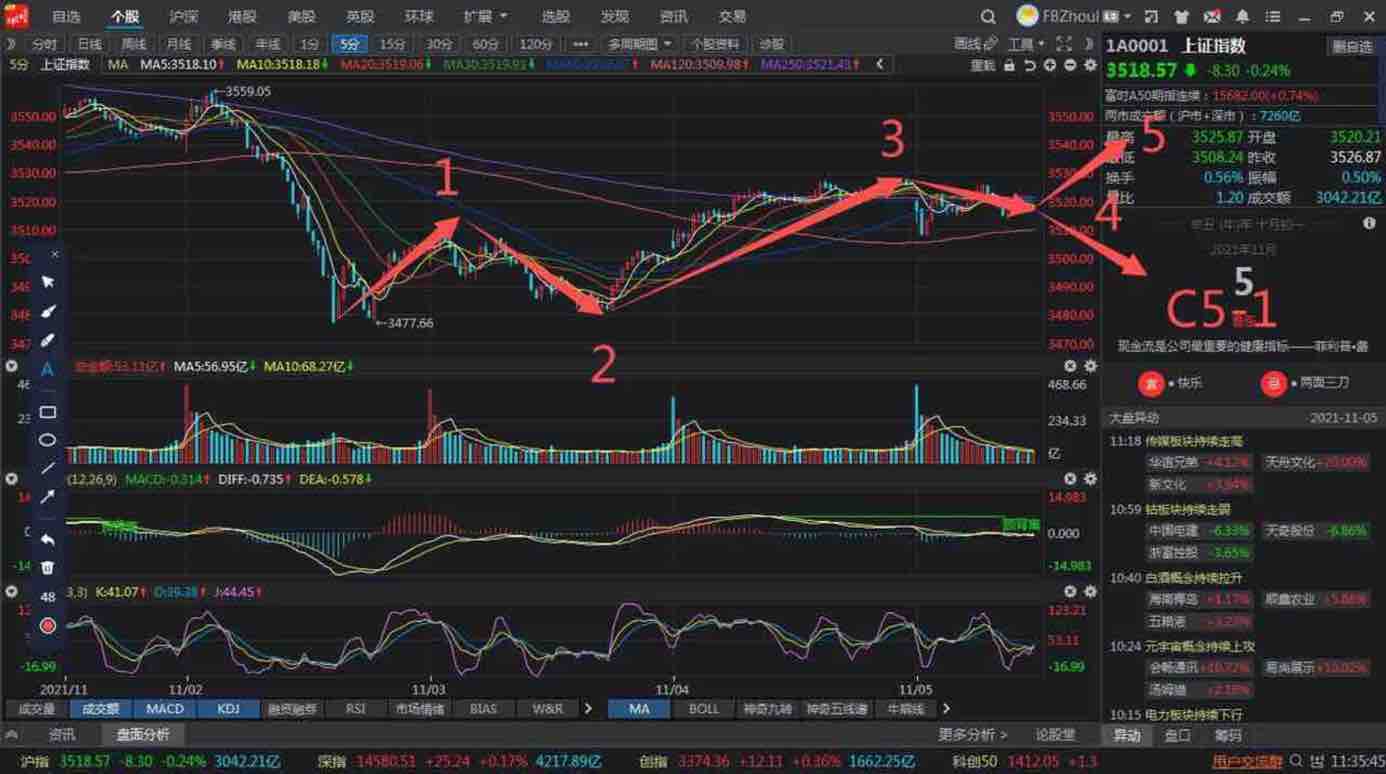Open the 个股资料 button
The height and width of the screenshot is (774, 1386).
pos(714,44)
